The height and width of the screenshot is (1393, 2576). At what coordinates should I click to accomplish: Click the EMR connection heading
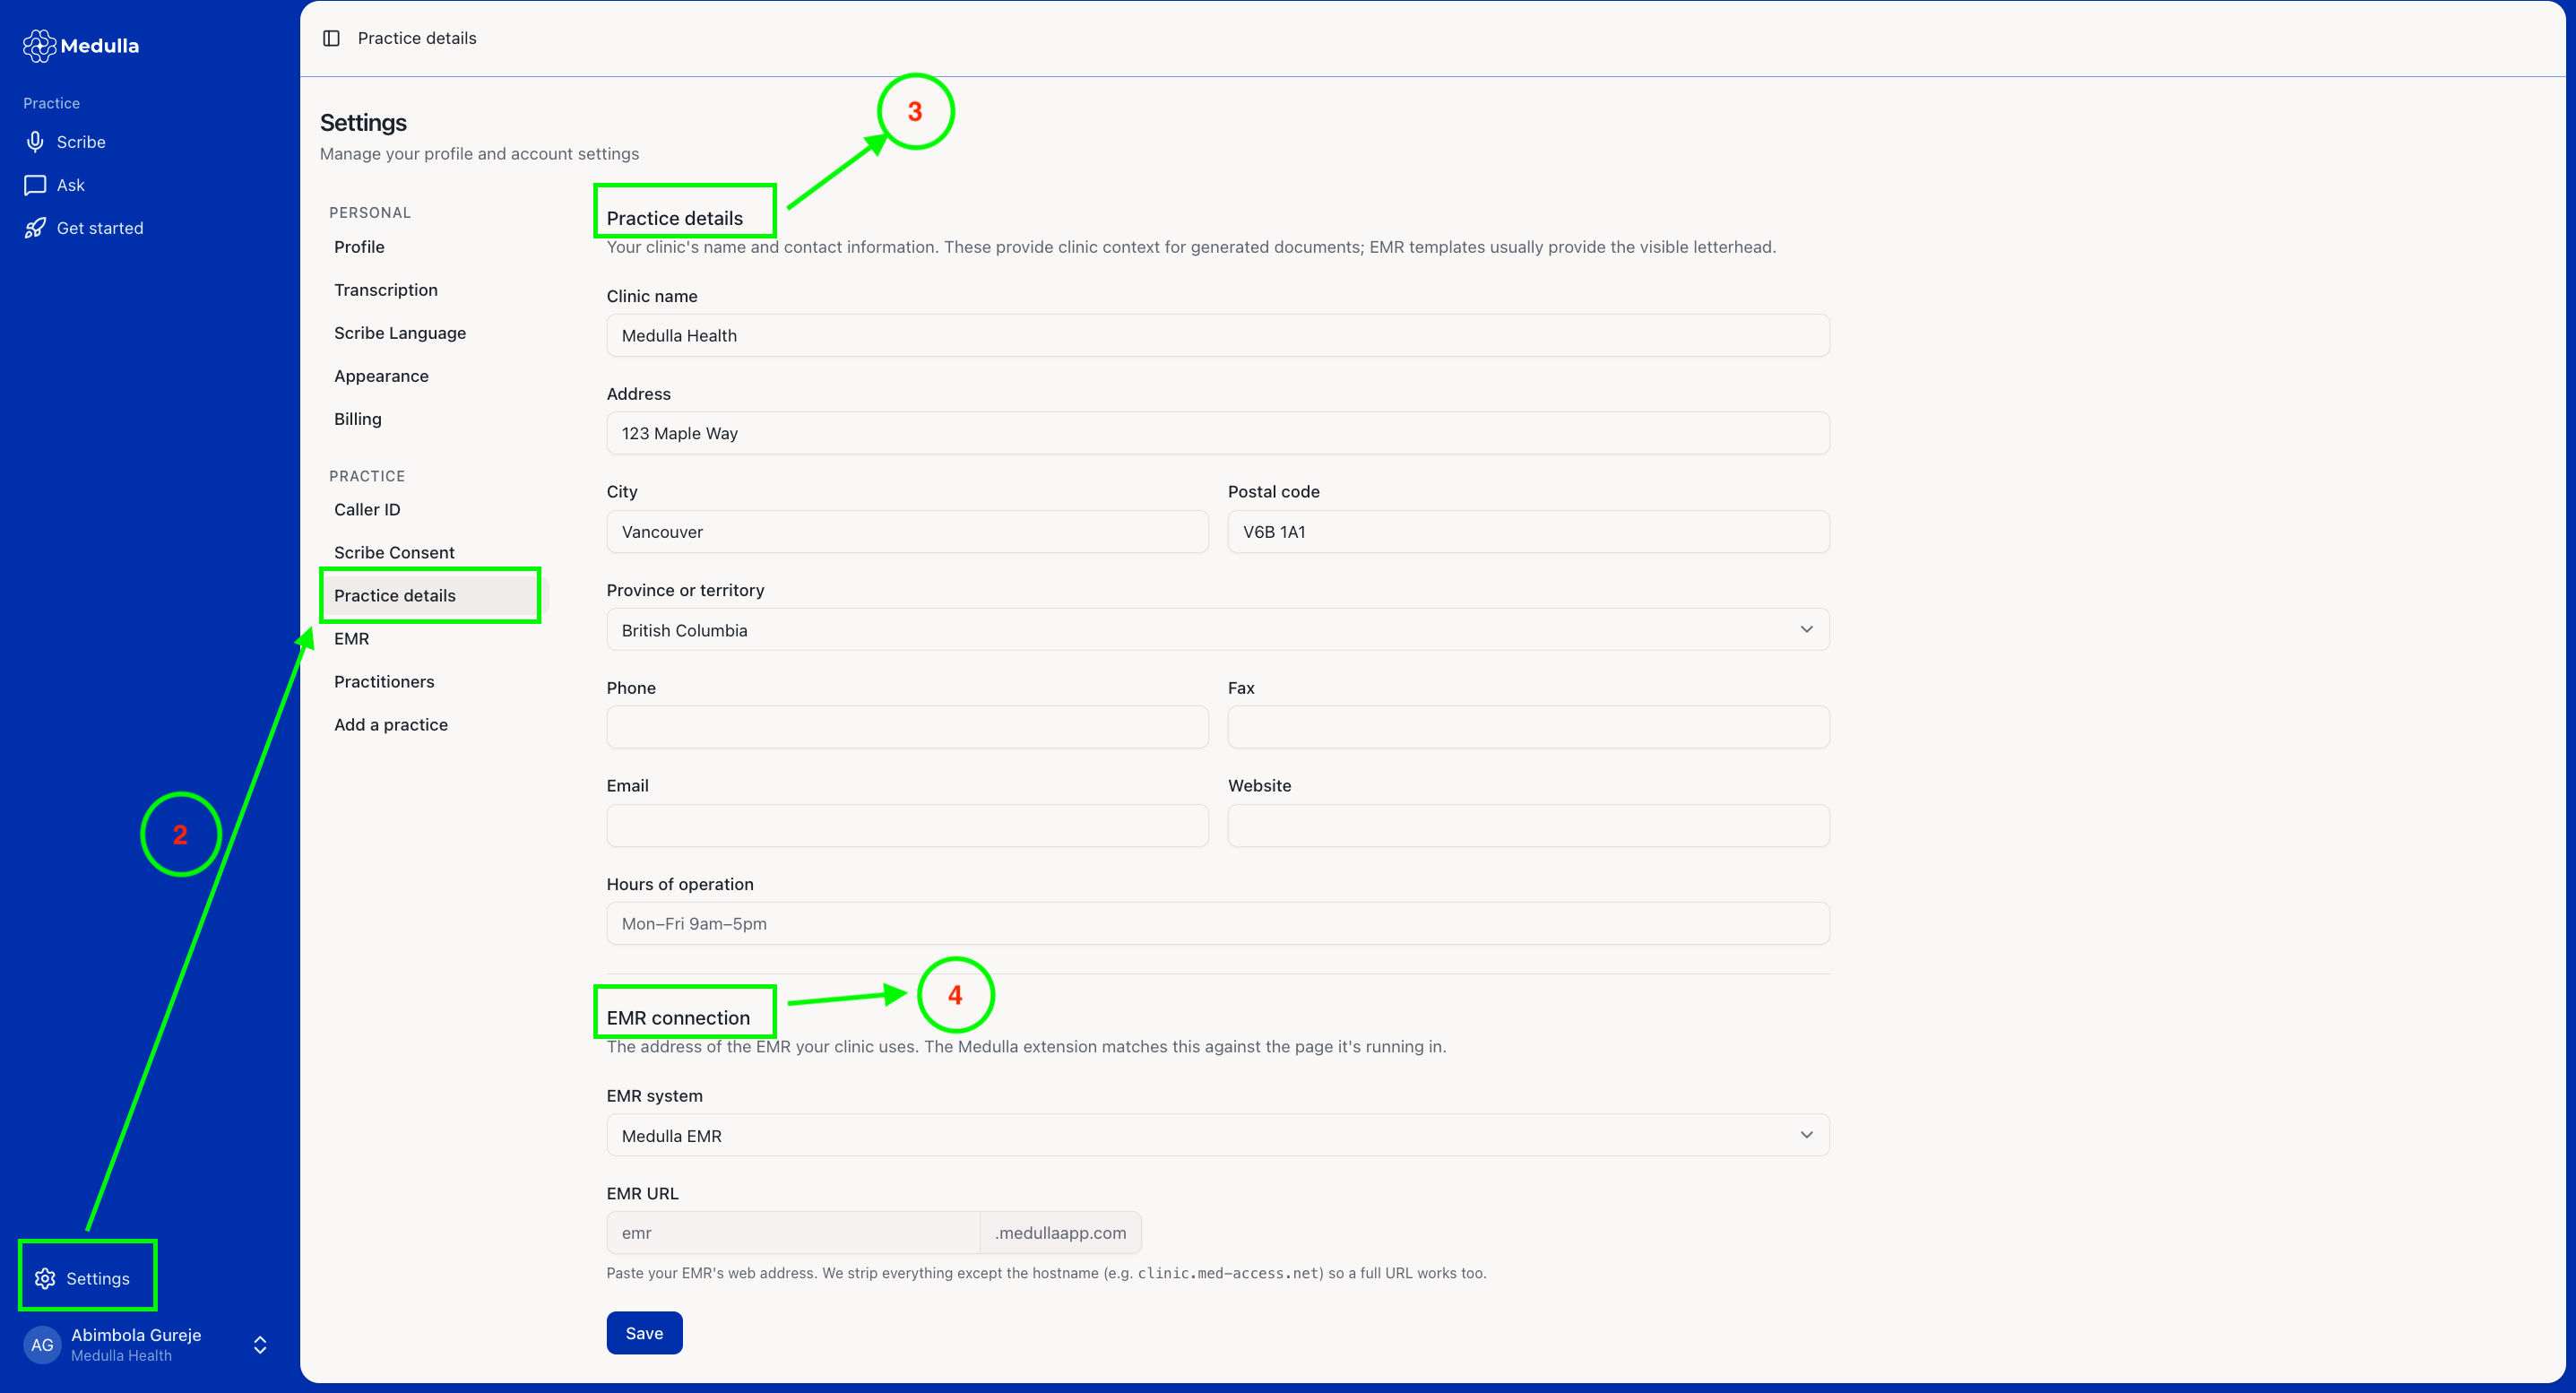point(678,1018)
